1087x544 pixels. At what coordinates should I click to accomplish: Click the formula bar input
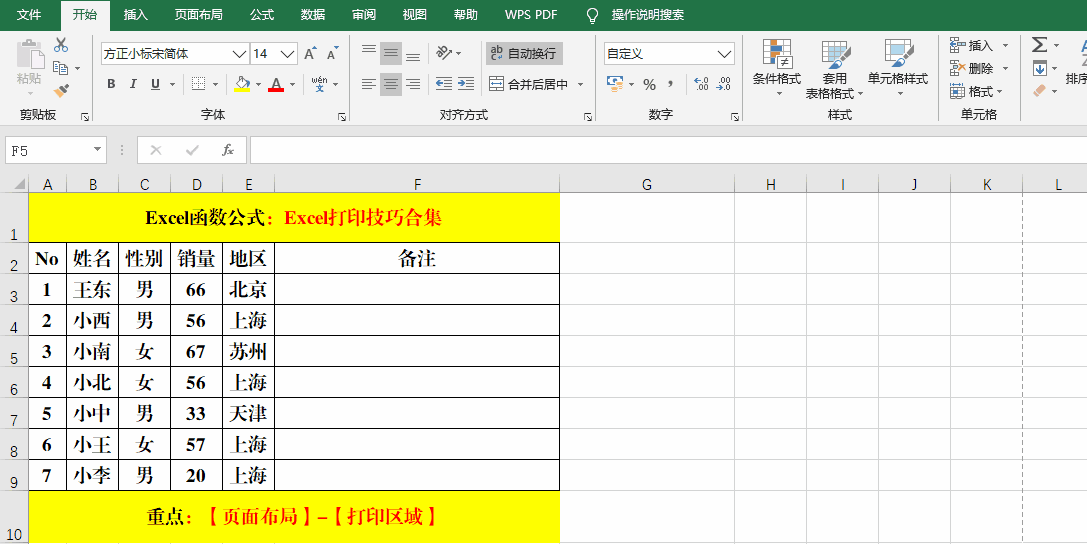point(668,150)
